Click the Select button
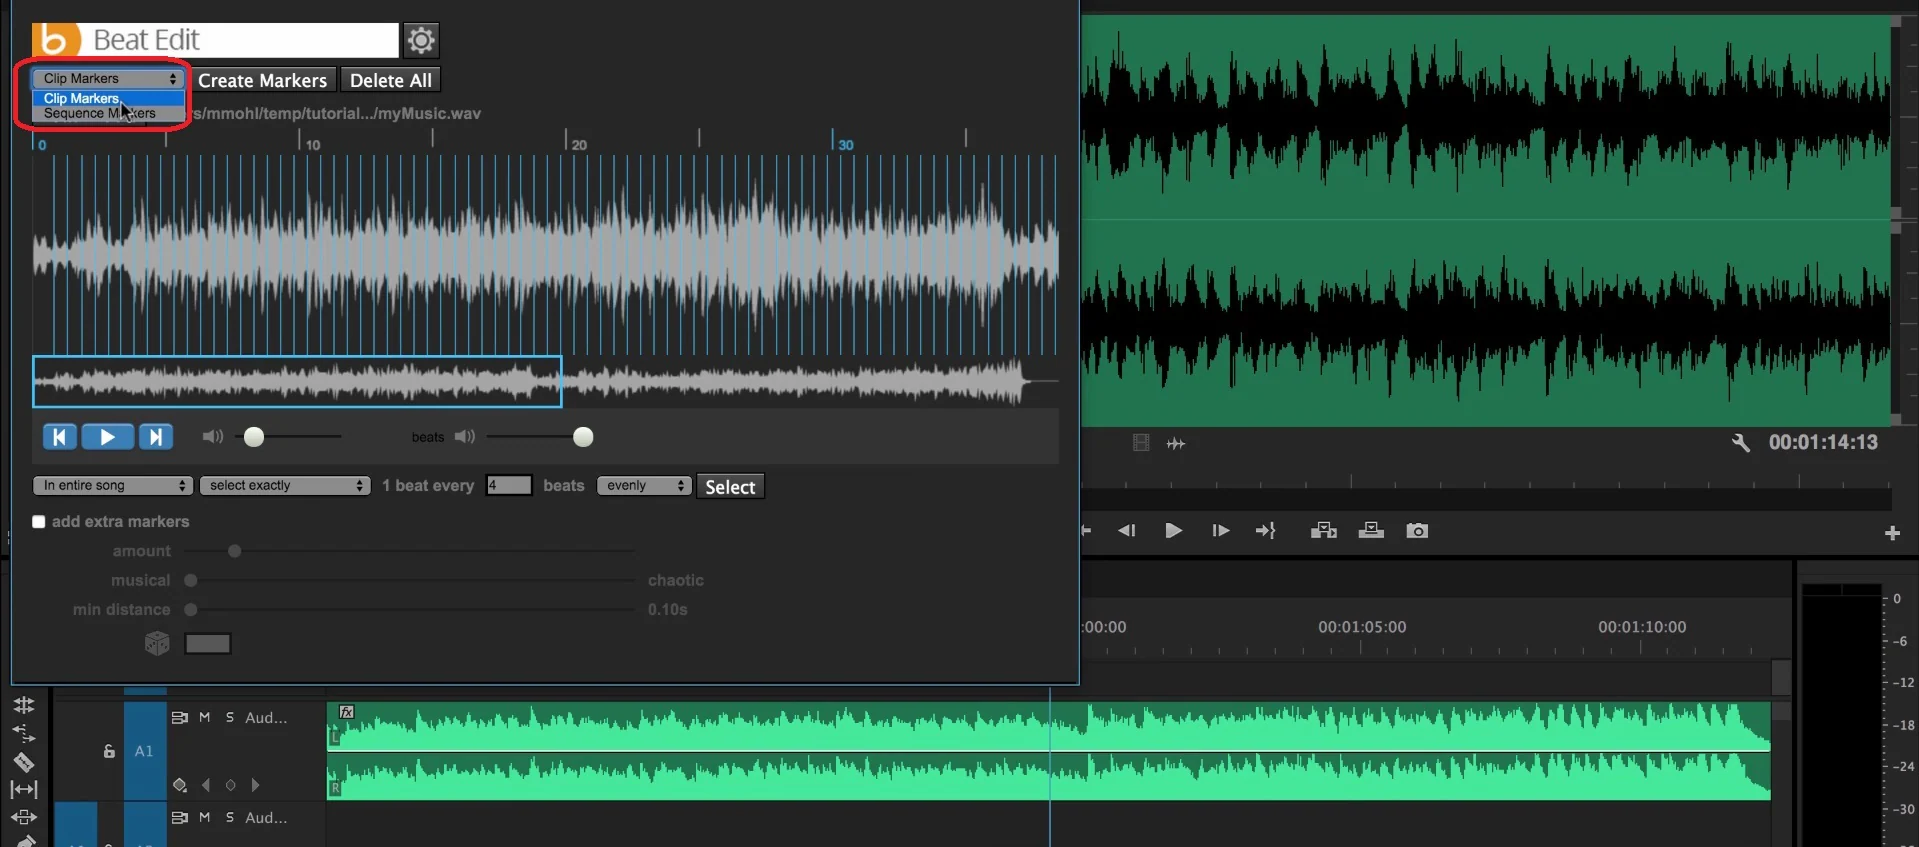Image resolution: width=1919 pixels, height=847 pixels. tap(730, 486)
